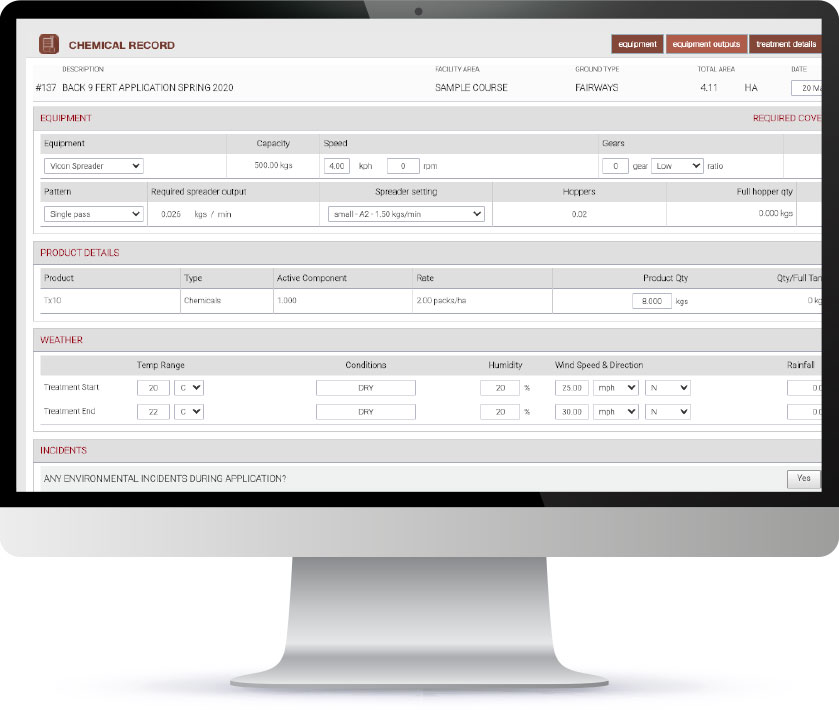Expand the Single pass pattern dropdown

pos(94,214)
